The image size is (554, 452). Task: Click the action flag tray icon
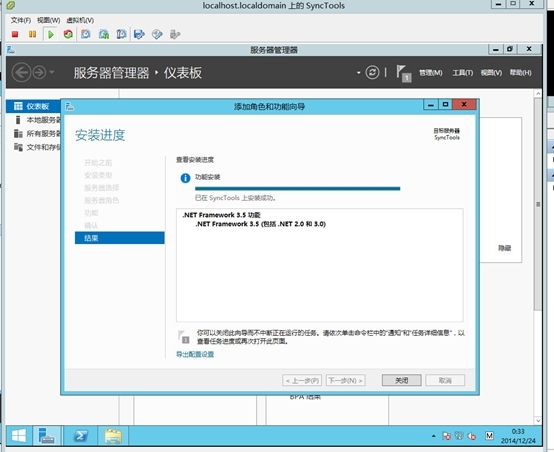click(446, 436)
